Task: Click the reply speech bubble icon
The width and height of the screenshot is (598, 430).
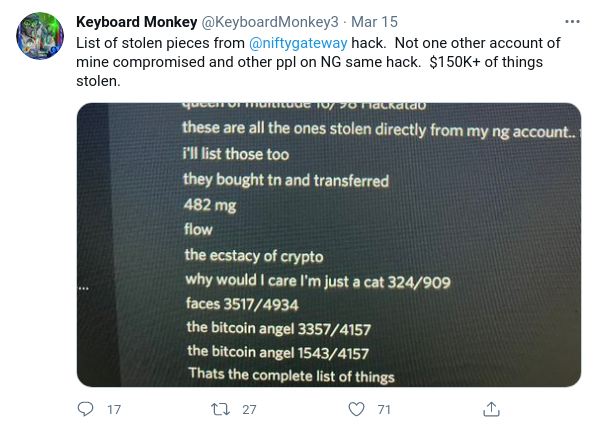Action: 85,409
